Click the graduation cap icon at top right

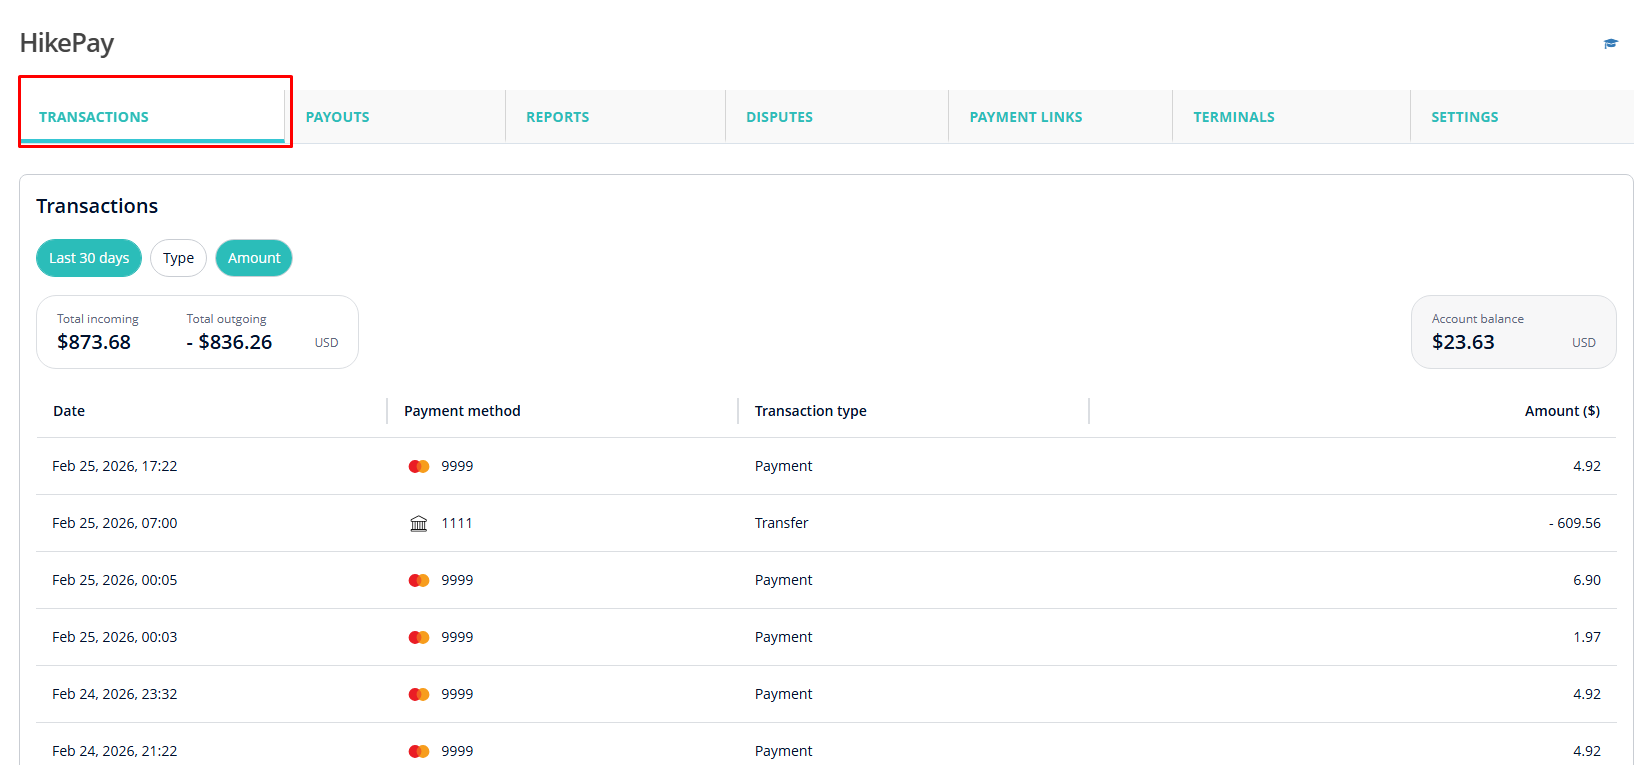(x=1610, y=44)
